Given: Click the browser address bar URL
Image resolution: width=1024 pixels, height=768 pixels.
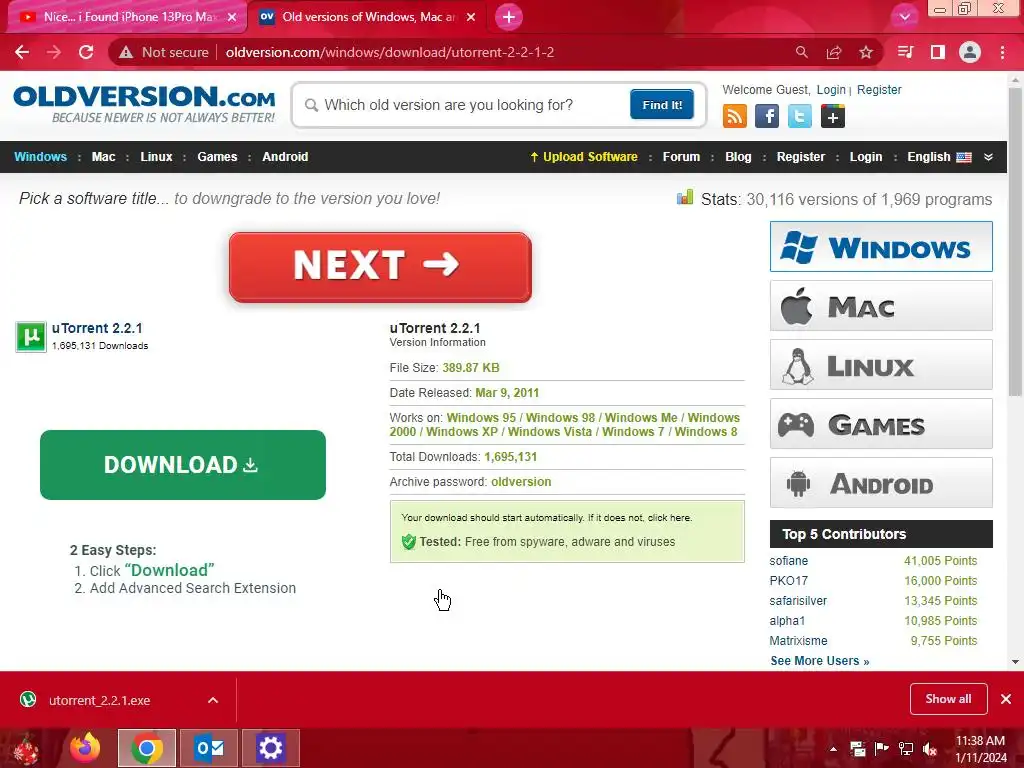Looking at the screenshot, I should (390, 52).
